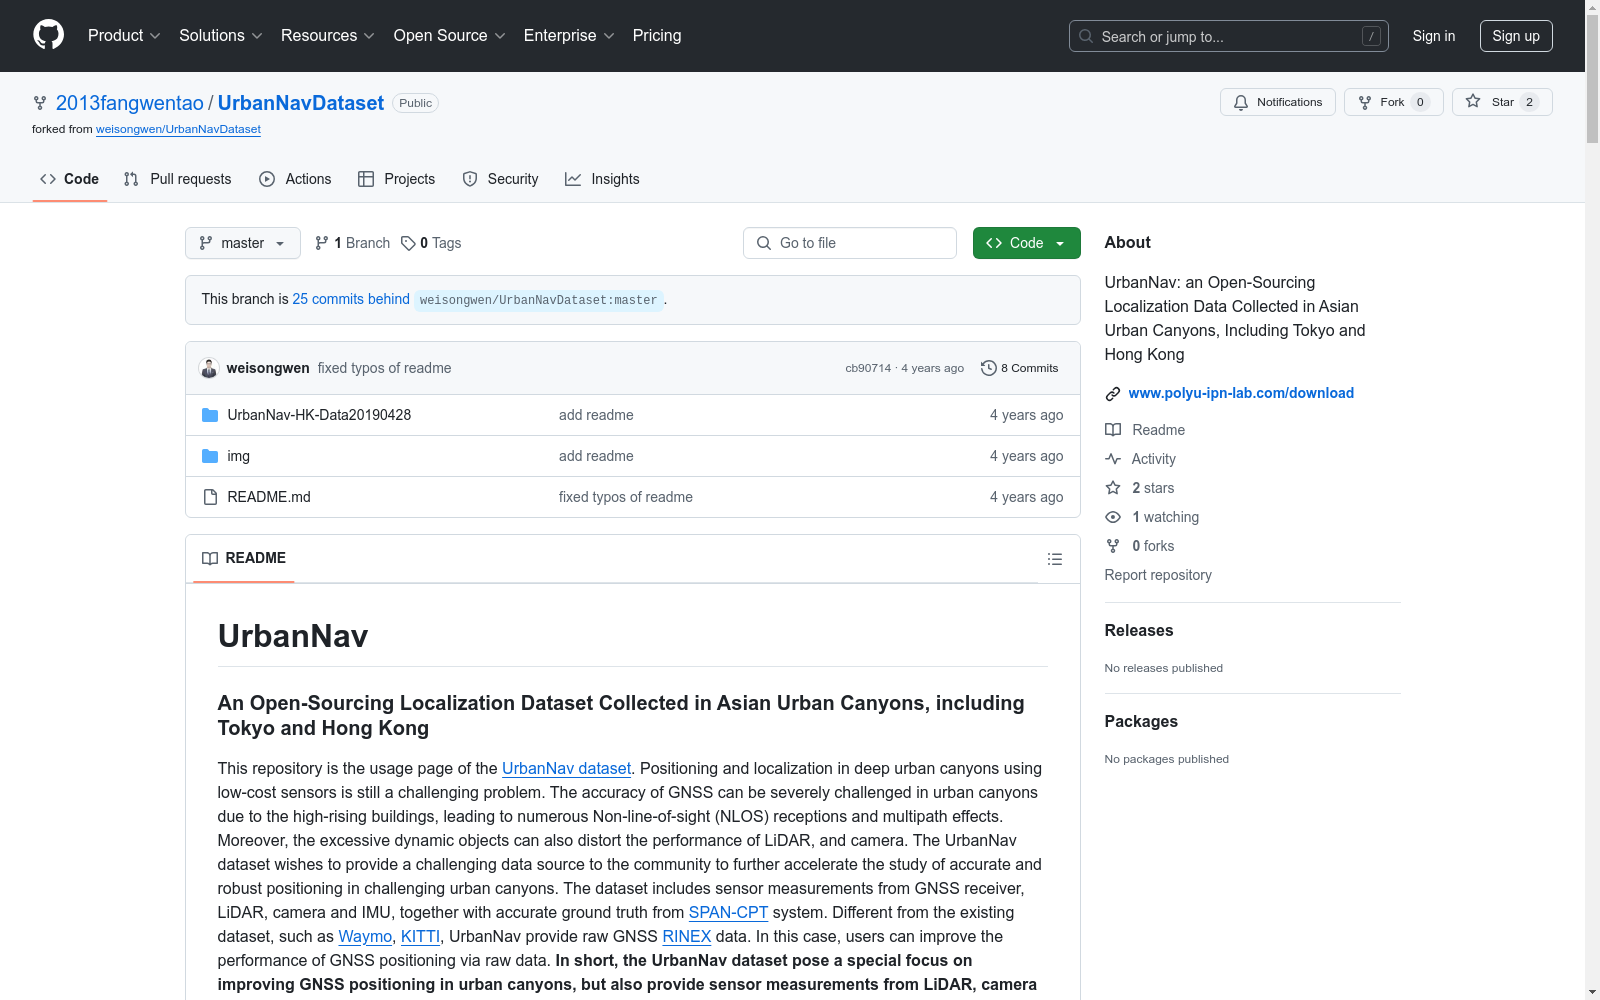Click the Sign in link
Image resolution: width=1600 pixels, height=1000 pixels.
coord(1434,36)
